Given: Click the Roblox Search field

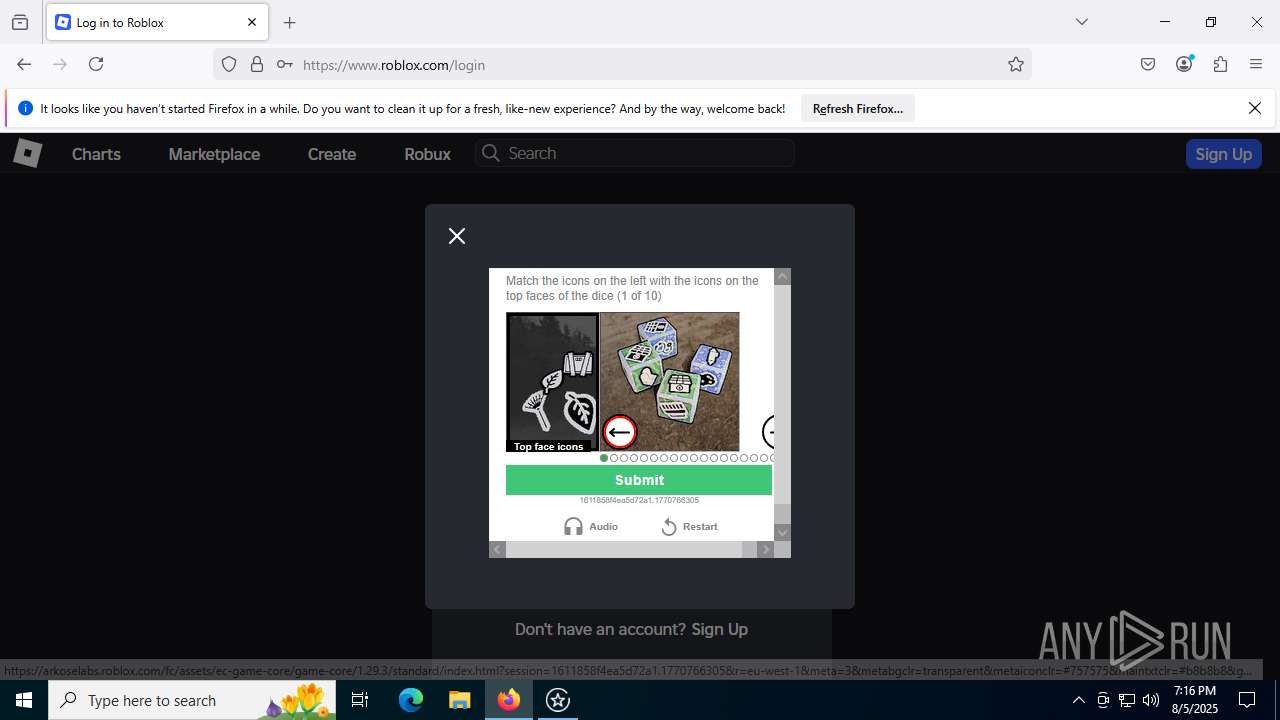Looking at the screenshot, I should pos(635,153).
